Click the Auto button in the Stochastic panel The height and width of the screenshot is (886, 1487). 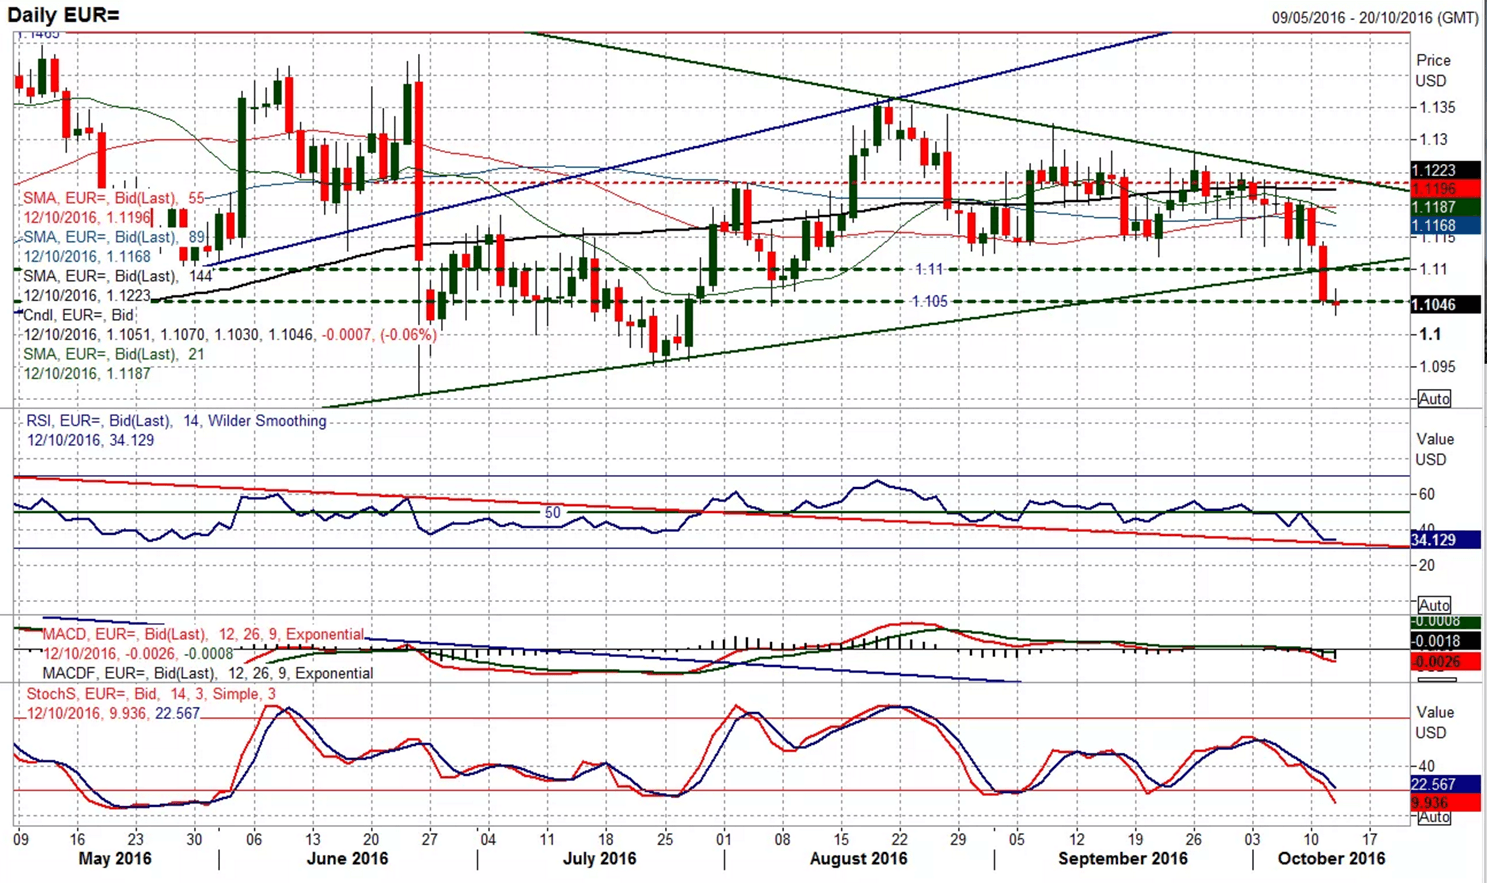click(1433, 817)
